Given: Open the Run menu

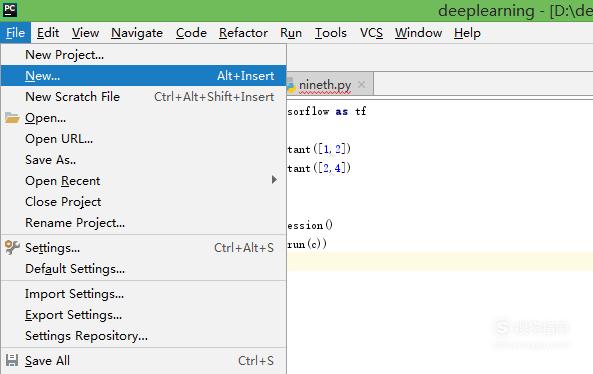Looking at the screenshot, I should click(x=291, y=33).
